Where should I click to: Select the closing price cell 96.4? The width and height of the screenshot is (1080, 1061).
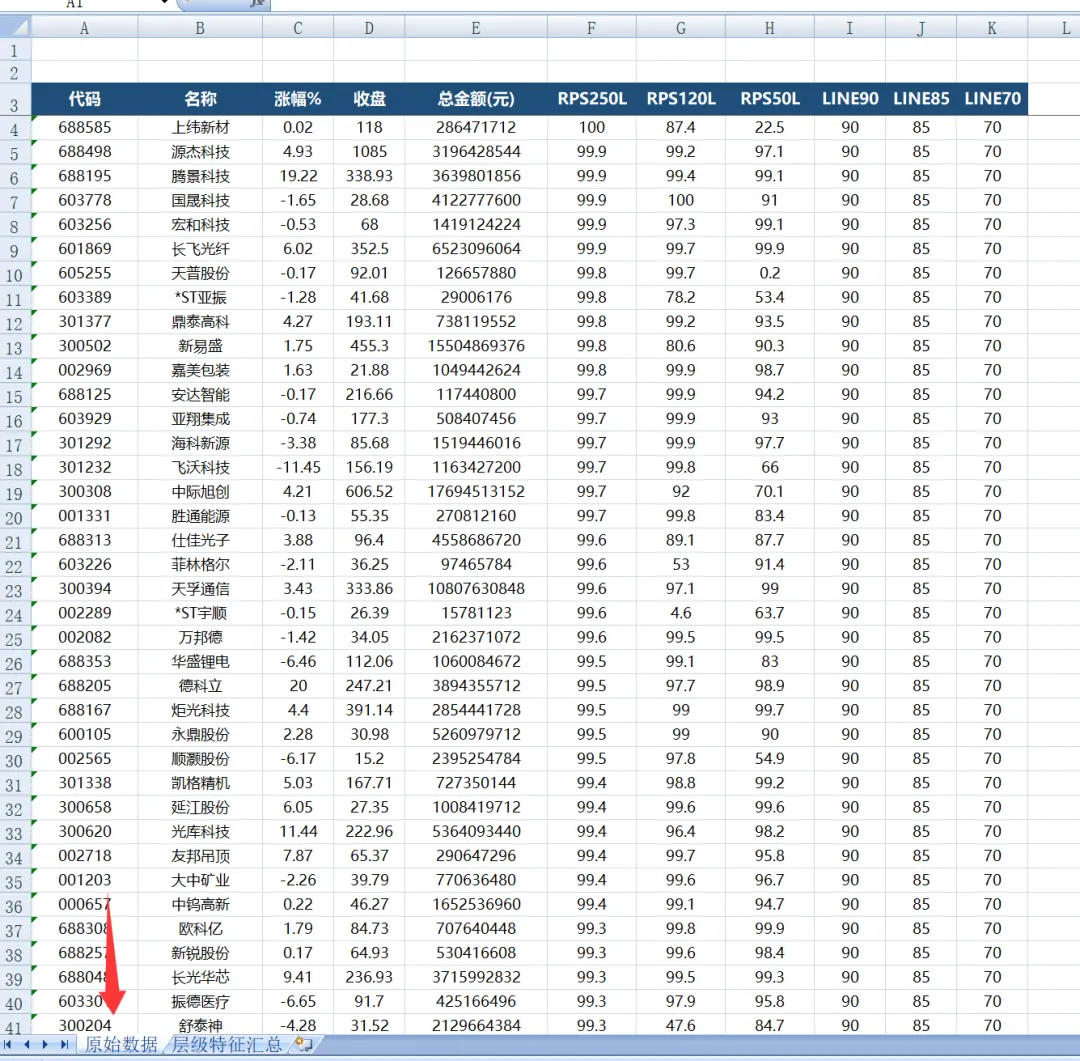(x=369, y=540)
